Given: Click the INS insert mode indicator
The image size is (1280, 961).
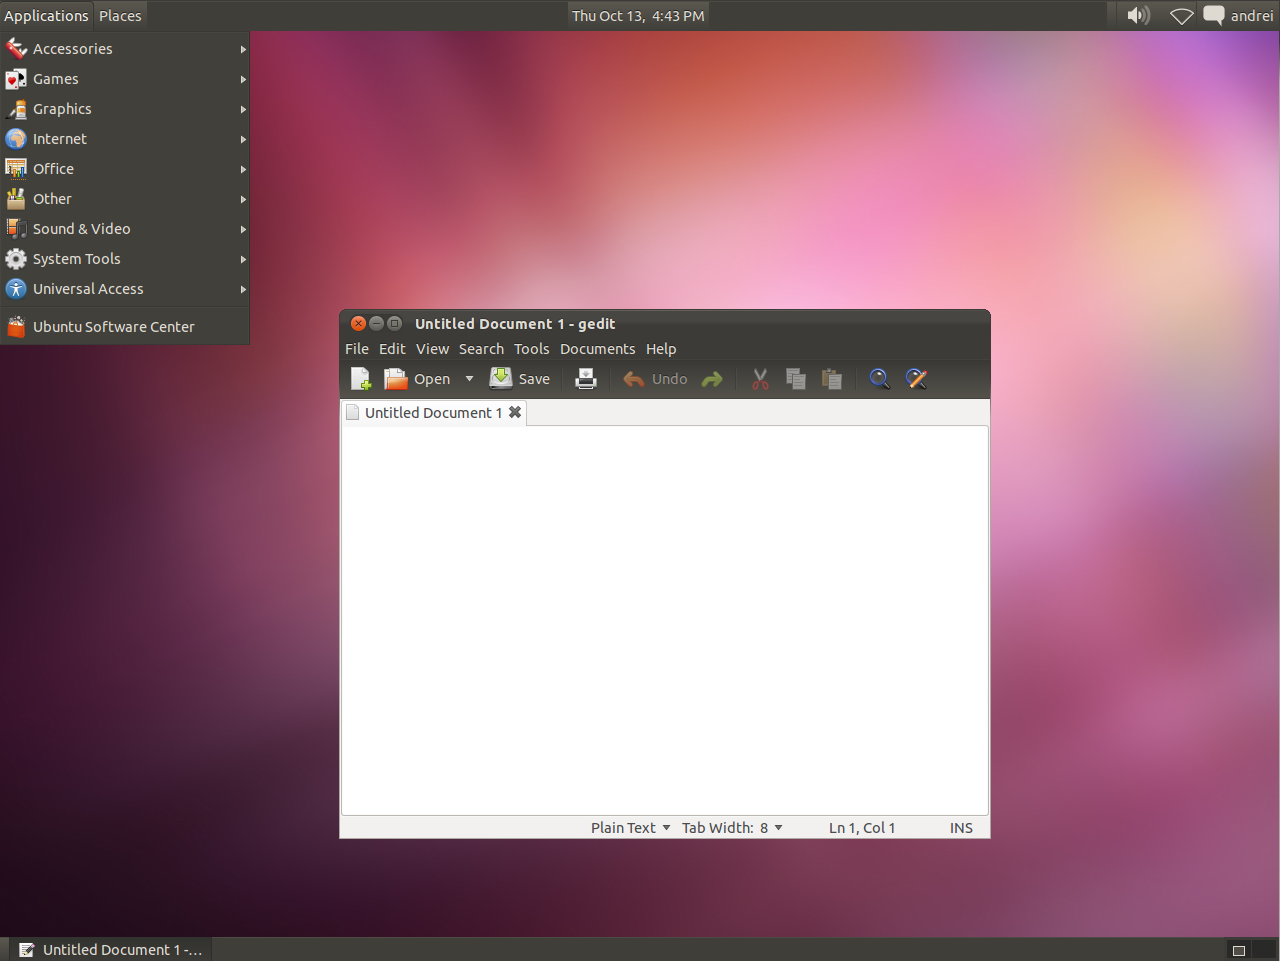Looking at the screenshot, I should 961,828.
